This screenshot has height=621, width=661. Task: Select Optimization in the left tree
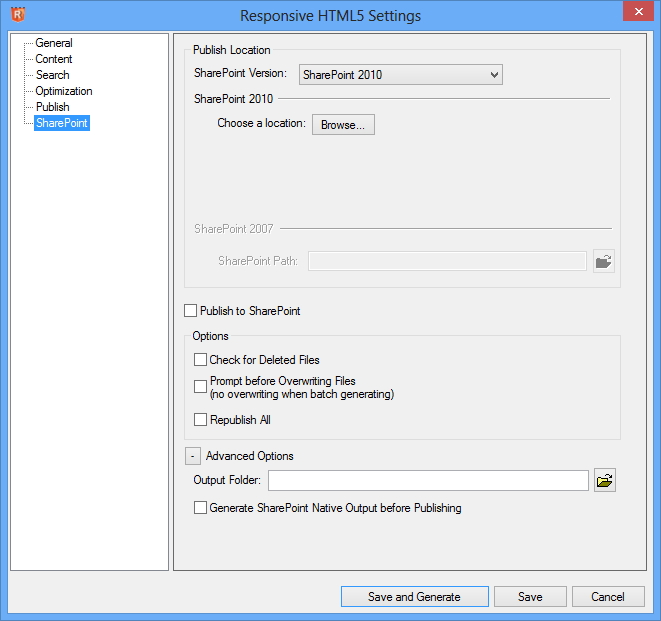tap(64, 91)
